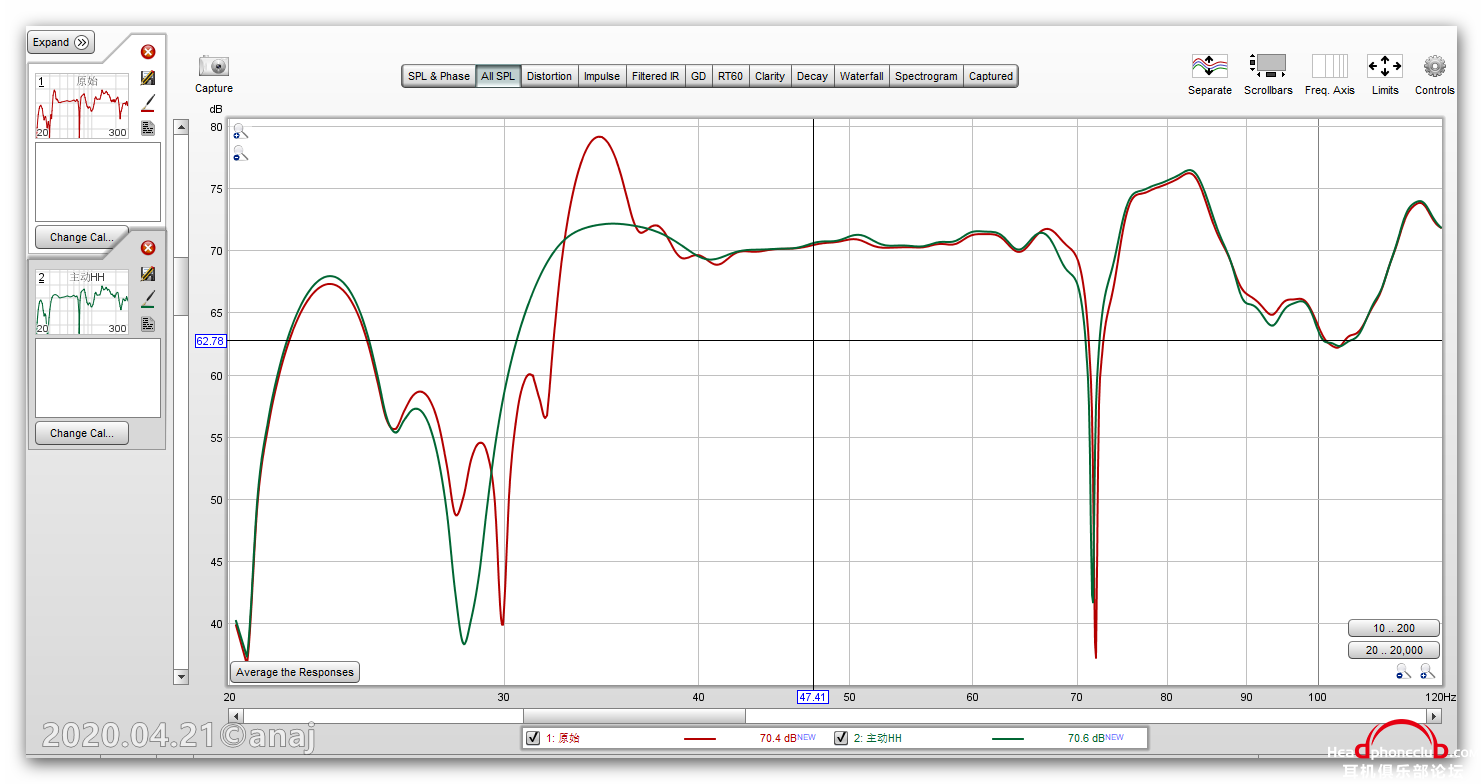
Task: Remove measurement 2 with its red X
Action: coord(148,248)
